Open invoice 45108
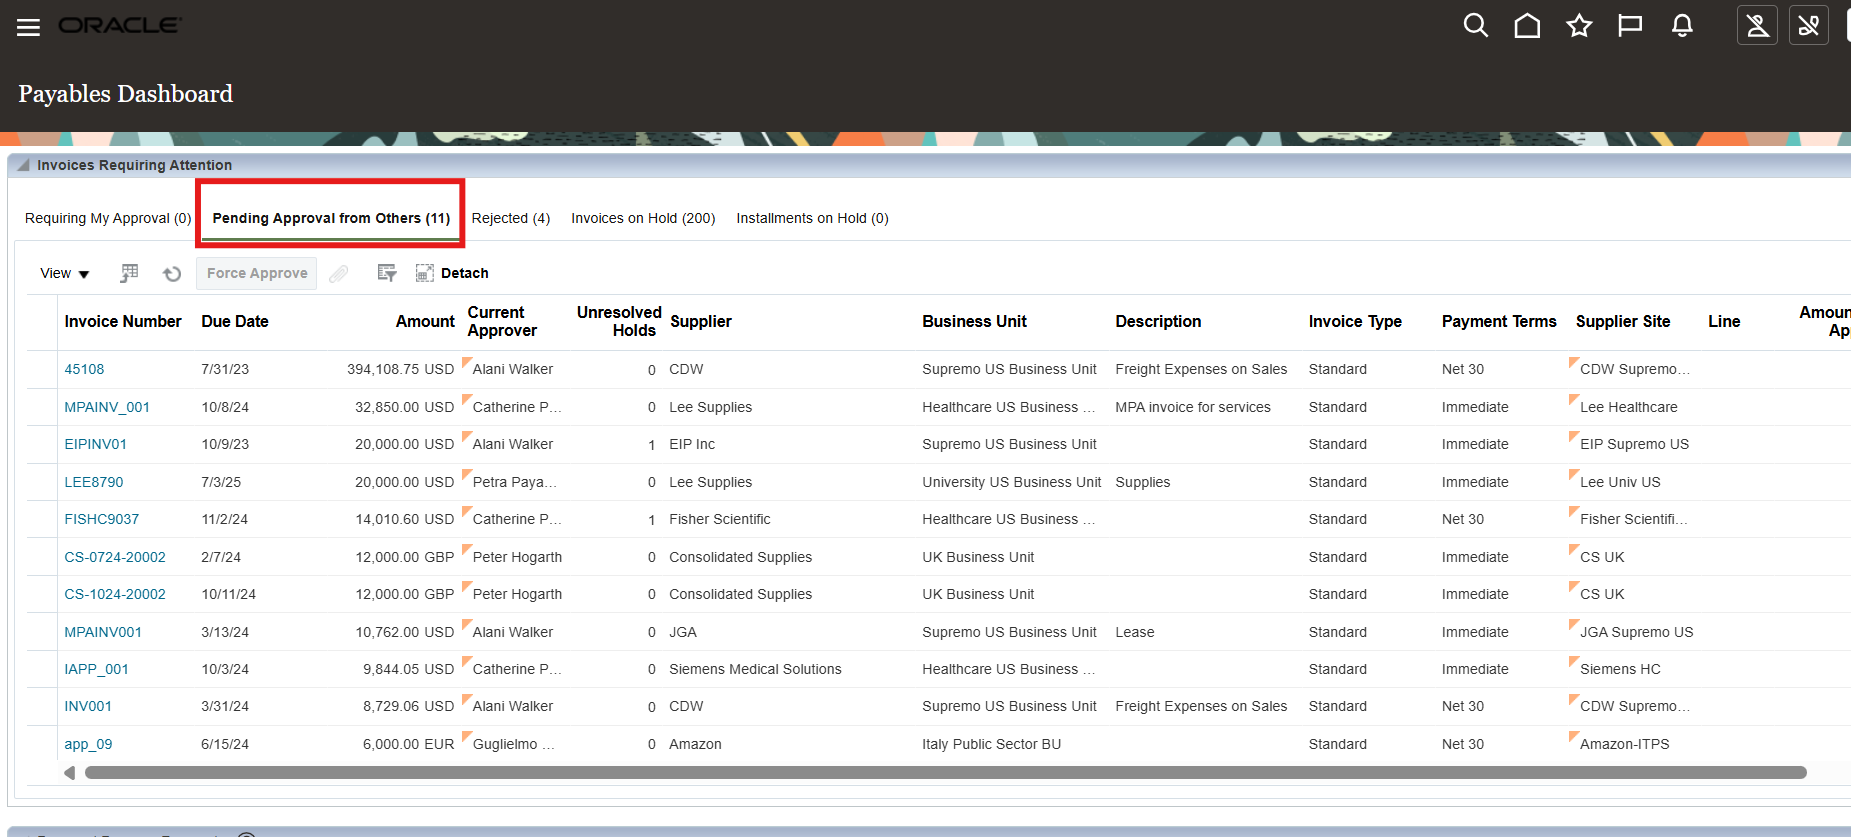The height and width of the screenshot is (837, 1851). (x=84, y=369)
